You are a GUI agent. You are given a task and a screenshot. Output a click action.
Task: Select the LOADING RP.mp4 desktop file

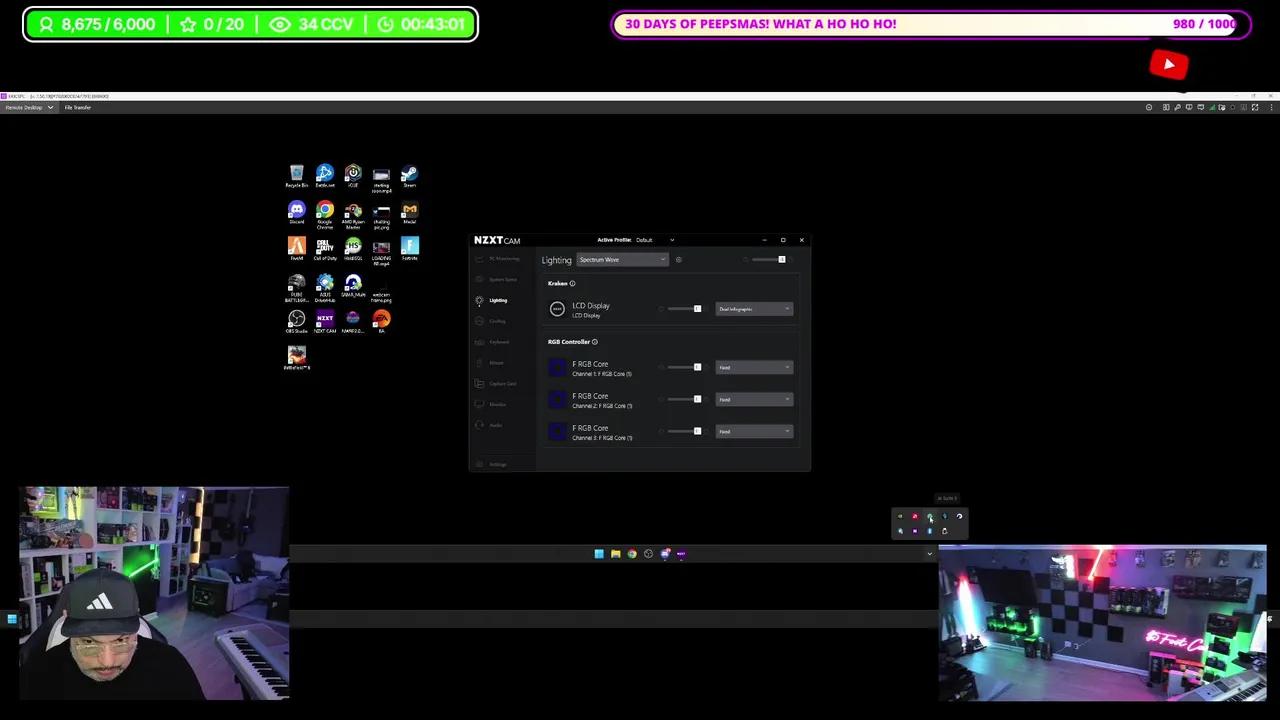(x=381, y=252)
